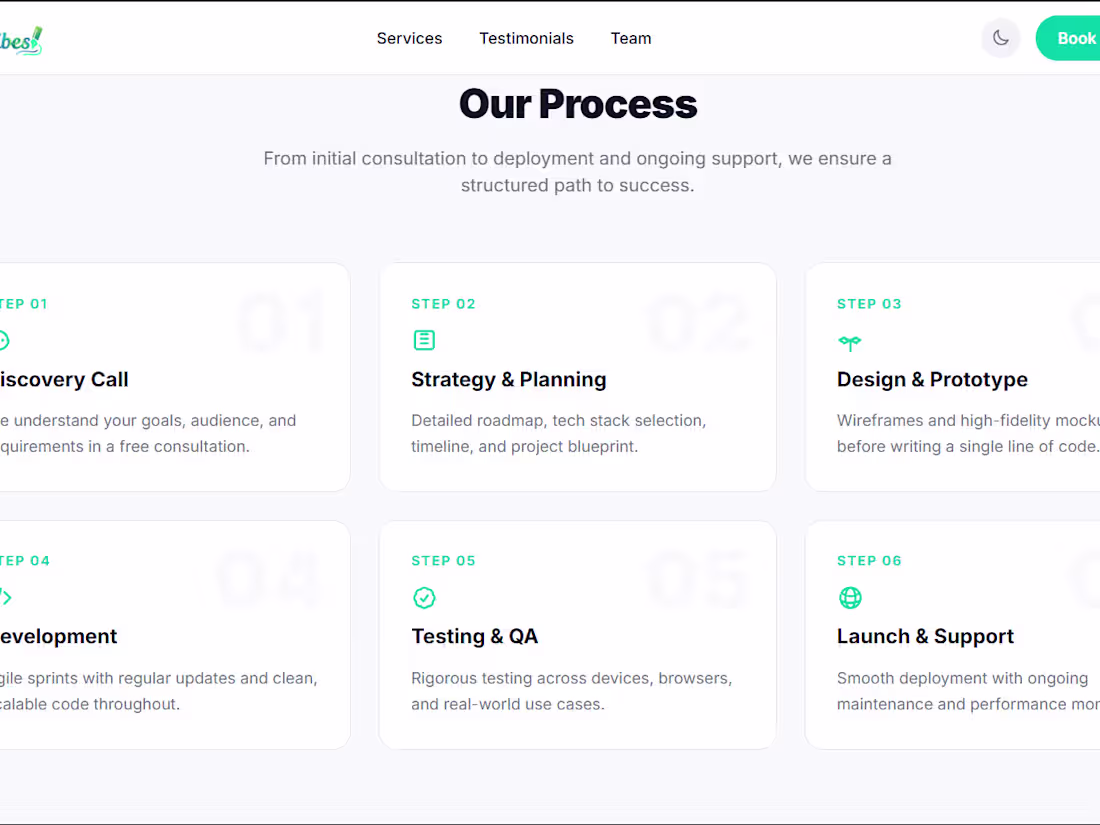Click the code brackets icon under Step 04
Image resolution: width=1100 pixels, height=825 pixels.
6,598
